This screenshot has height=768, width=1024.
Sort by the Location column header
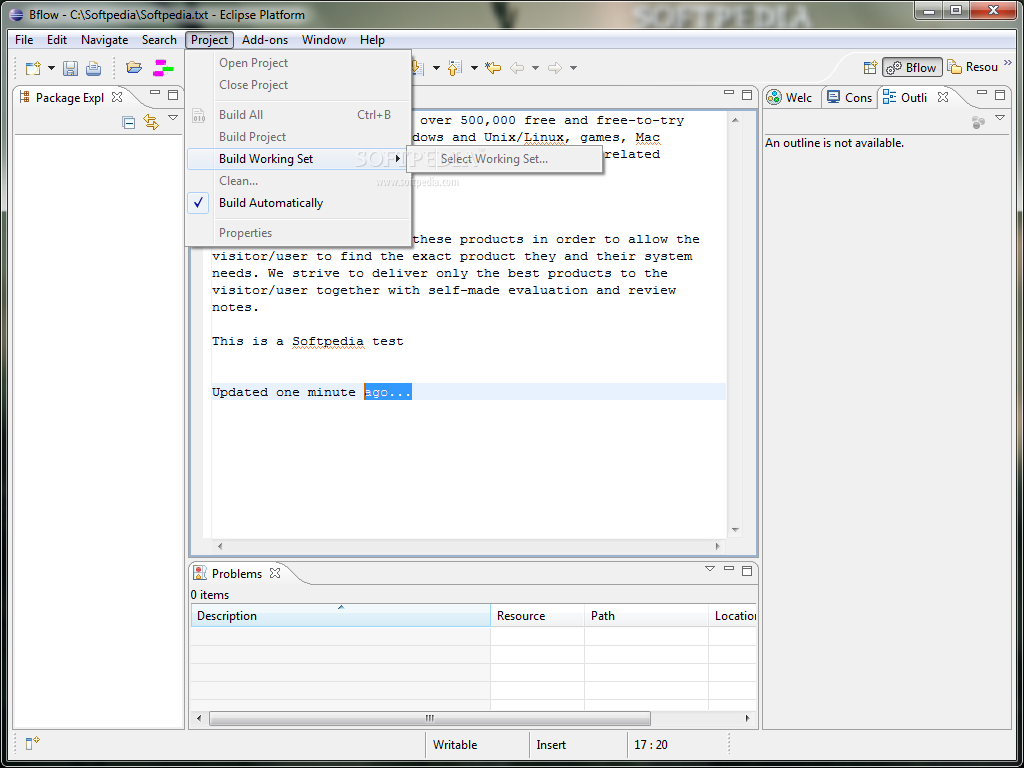coord(733,615)
